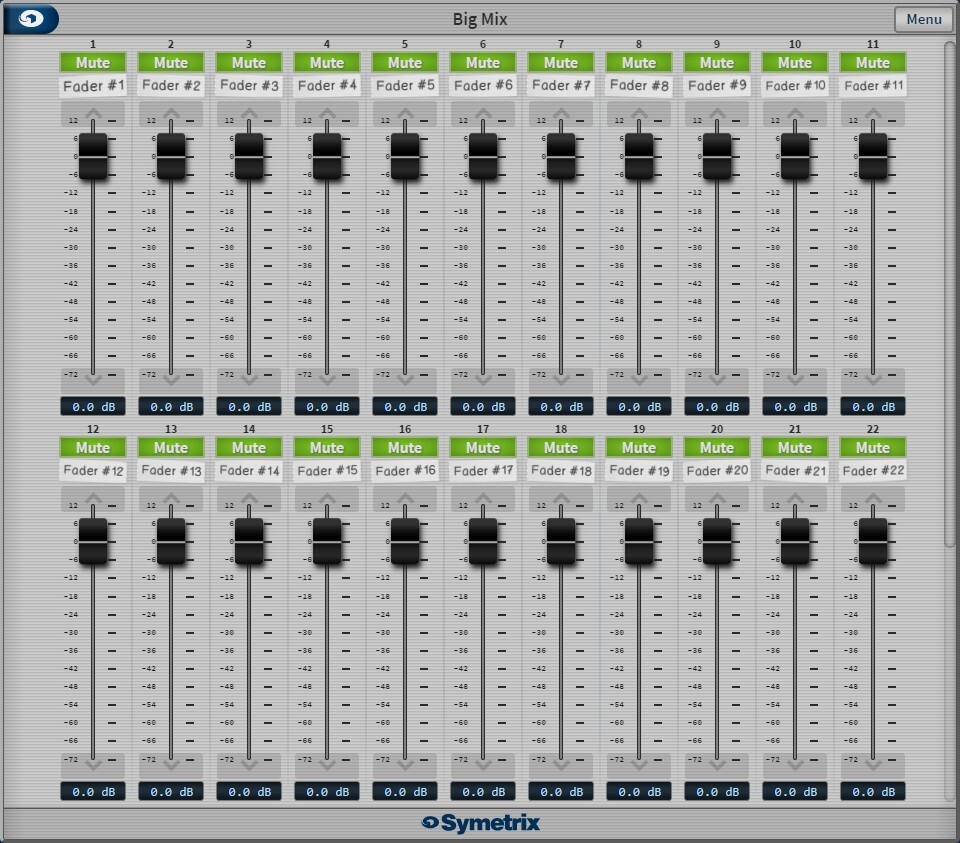Select the Fader #12 label
Screen dimensions: 960x843
(x=93, y=471)
